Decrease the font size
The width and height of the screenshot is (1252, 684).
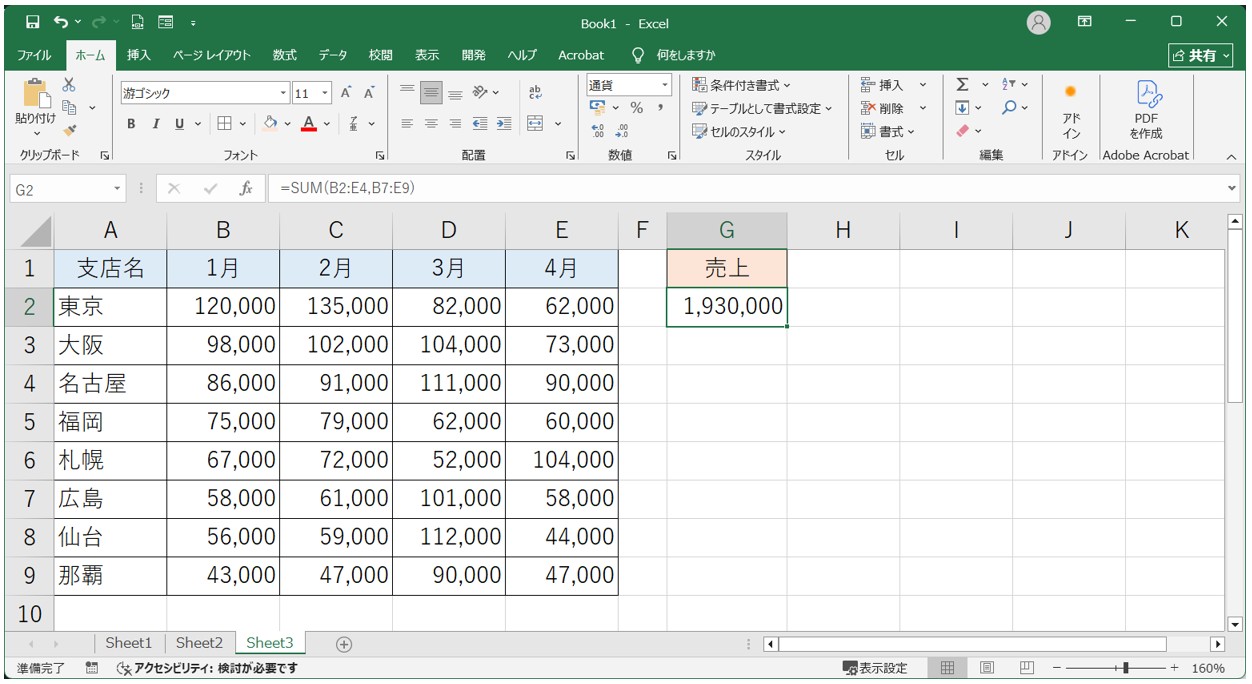369,93
